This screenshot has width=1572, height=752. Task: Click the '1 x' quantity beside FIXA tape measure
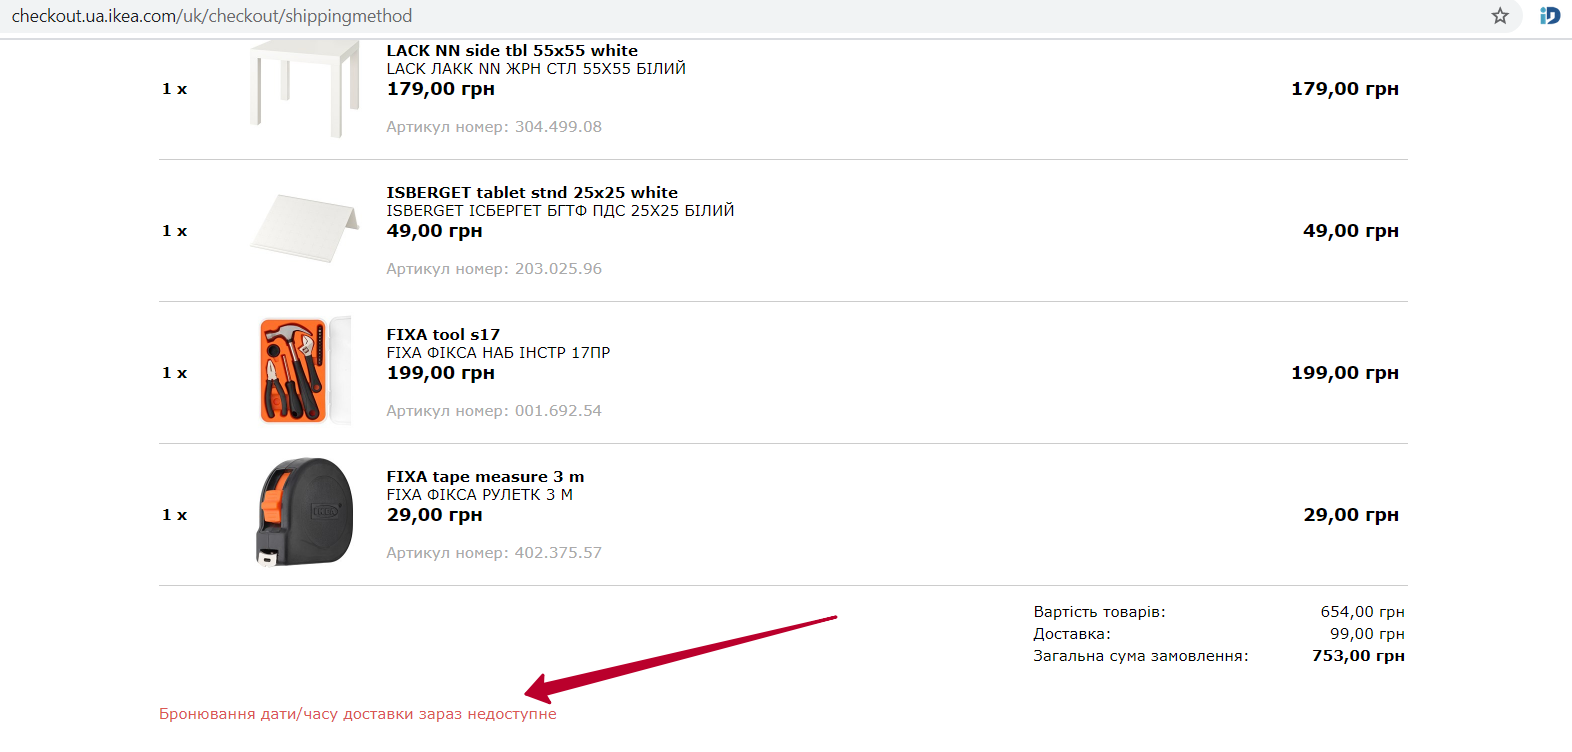click(x=175, y=515)
